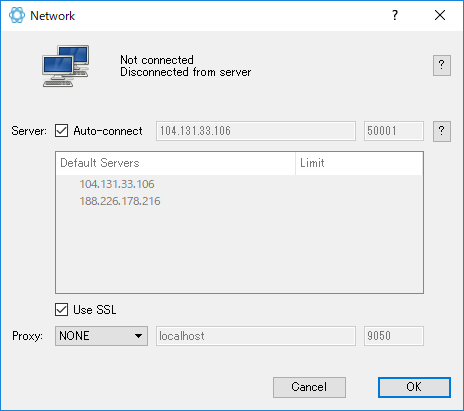This screenshot has width=464, height=411.
Task: Select server 104.131.33.106 in list
Action: click(117, 184)
